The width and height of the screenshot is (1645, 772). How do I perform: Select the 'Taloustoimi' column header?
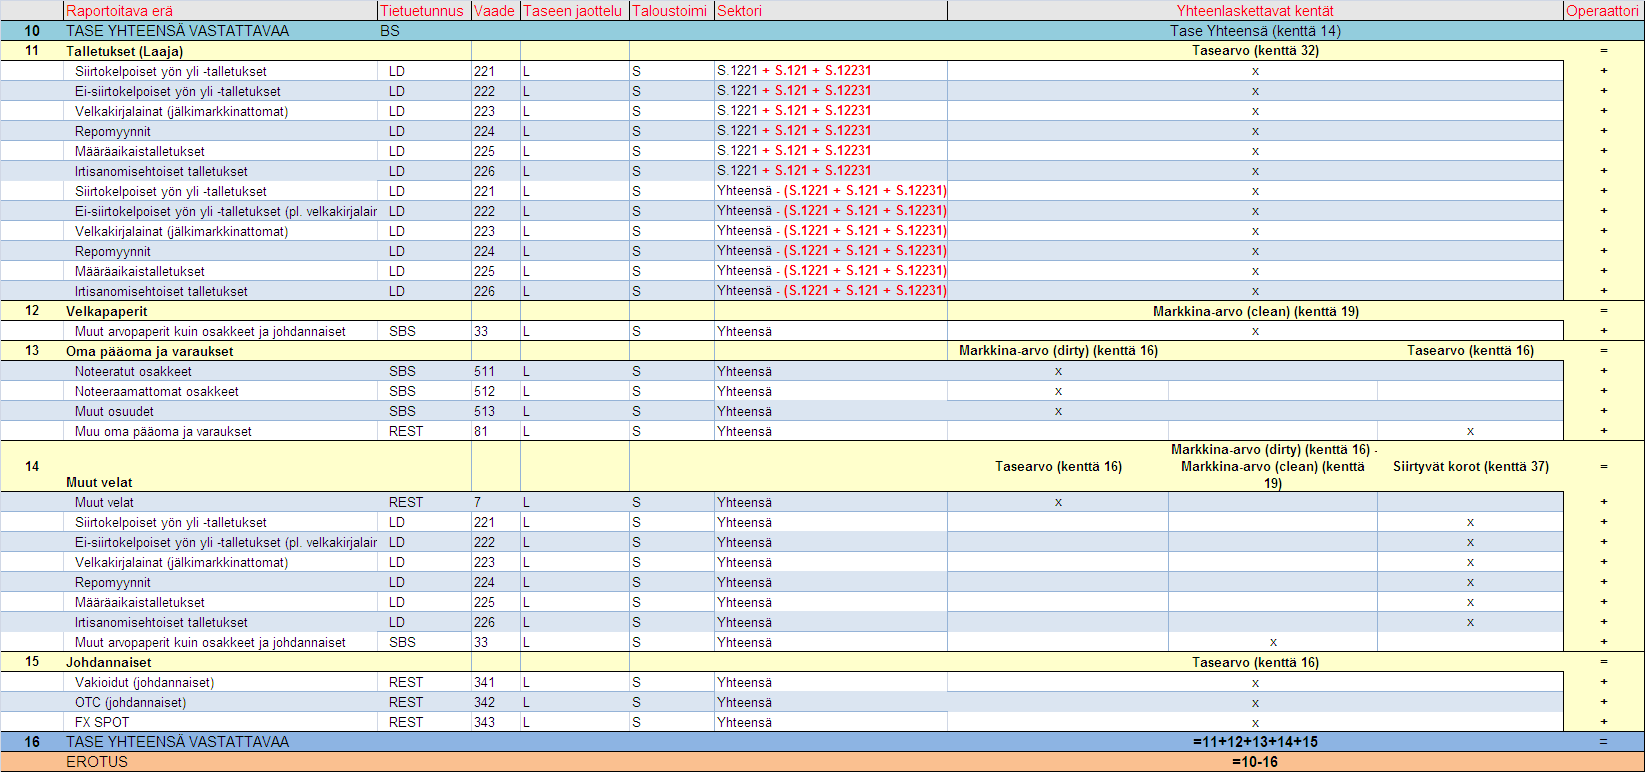coord(670,11)
